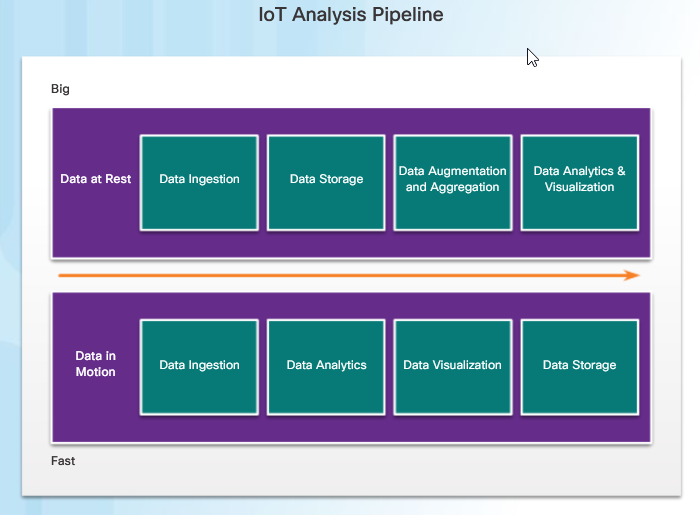Click the middle of the orange arrow line
700x515 pixels.
(349, 275)
